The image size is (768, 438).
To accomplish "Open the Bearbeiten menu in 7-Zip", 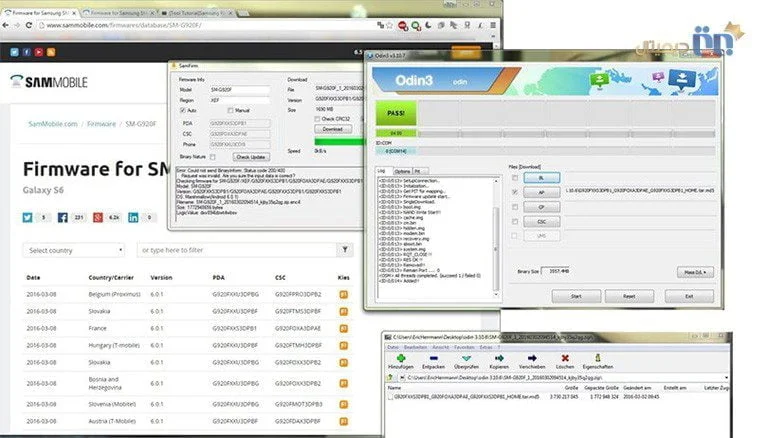I will (415, 347).
